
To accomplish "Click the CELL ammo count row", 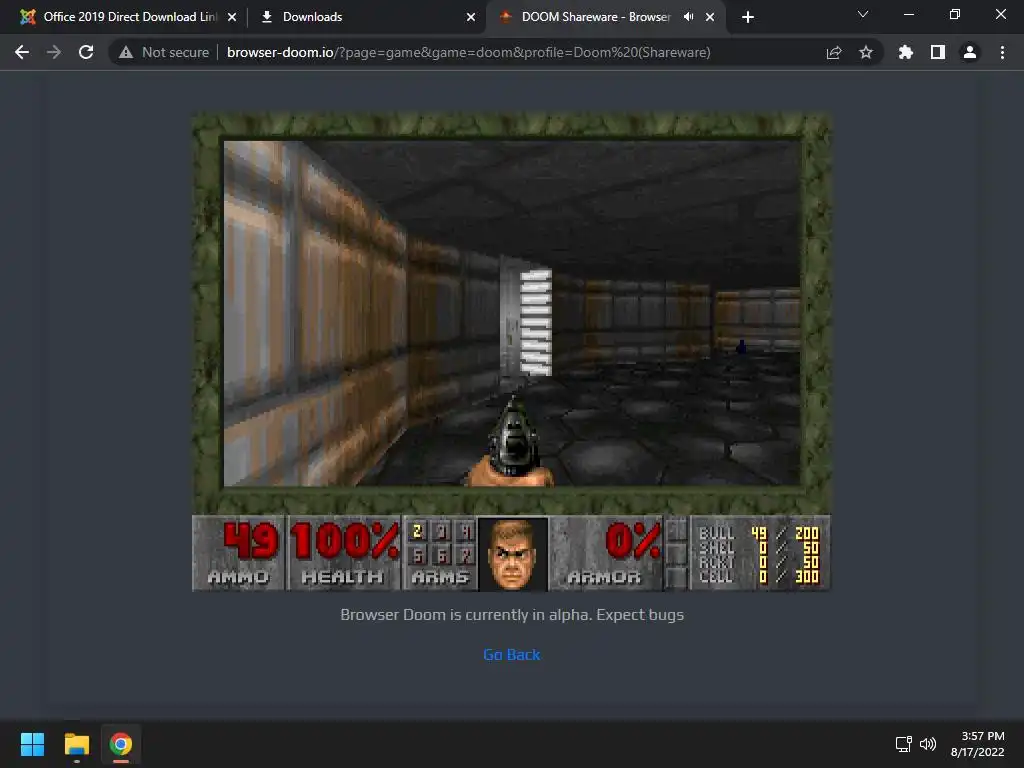I will [758, 577].
